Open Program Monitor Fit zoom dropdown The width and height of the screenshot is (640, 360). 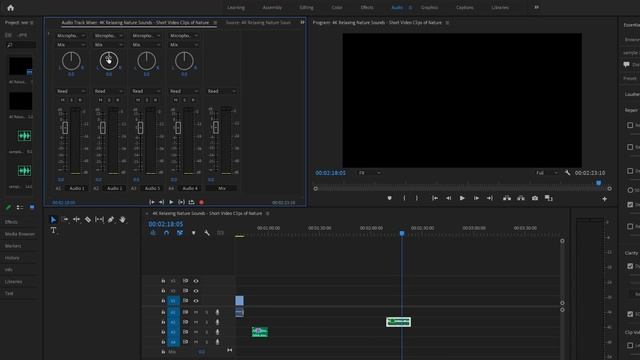[x=369, y=173]
